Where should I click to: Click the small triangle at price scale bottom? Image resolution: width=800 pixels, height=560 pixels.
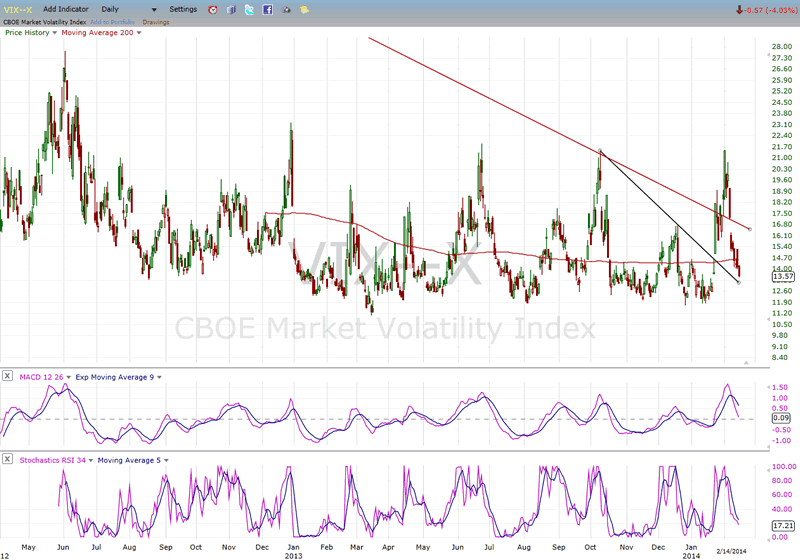pos(746,363)
